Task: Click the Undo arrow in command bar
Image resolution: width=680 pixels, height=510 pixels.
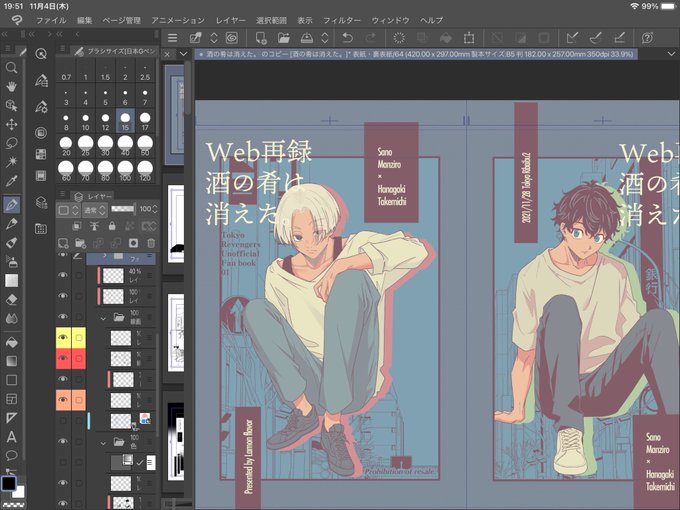Action: click(347, 38)
